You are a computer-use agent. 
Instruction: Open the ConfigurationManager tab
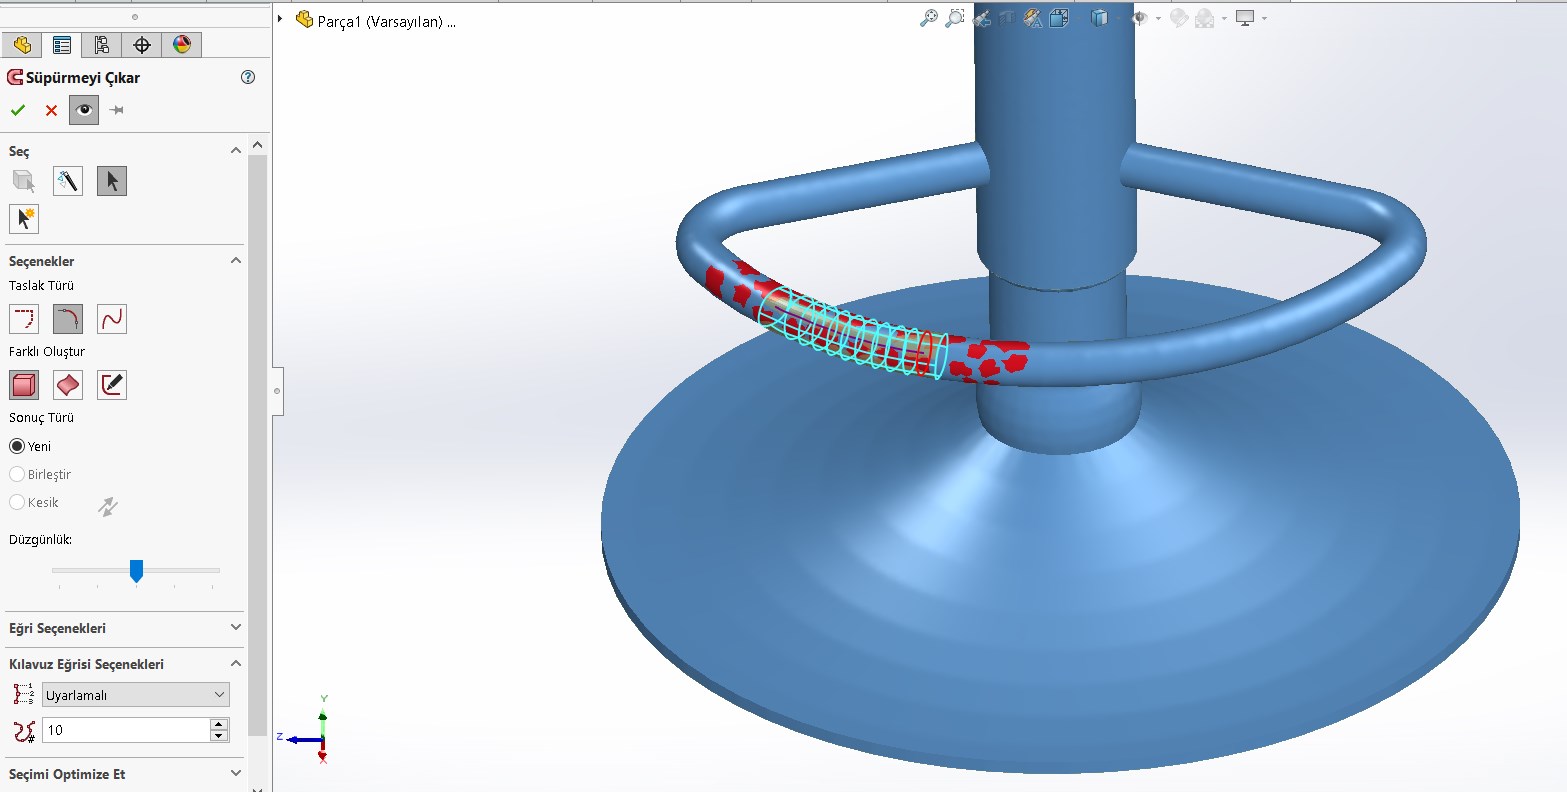102,45
